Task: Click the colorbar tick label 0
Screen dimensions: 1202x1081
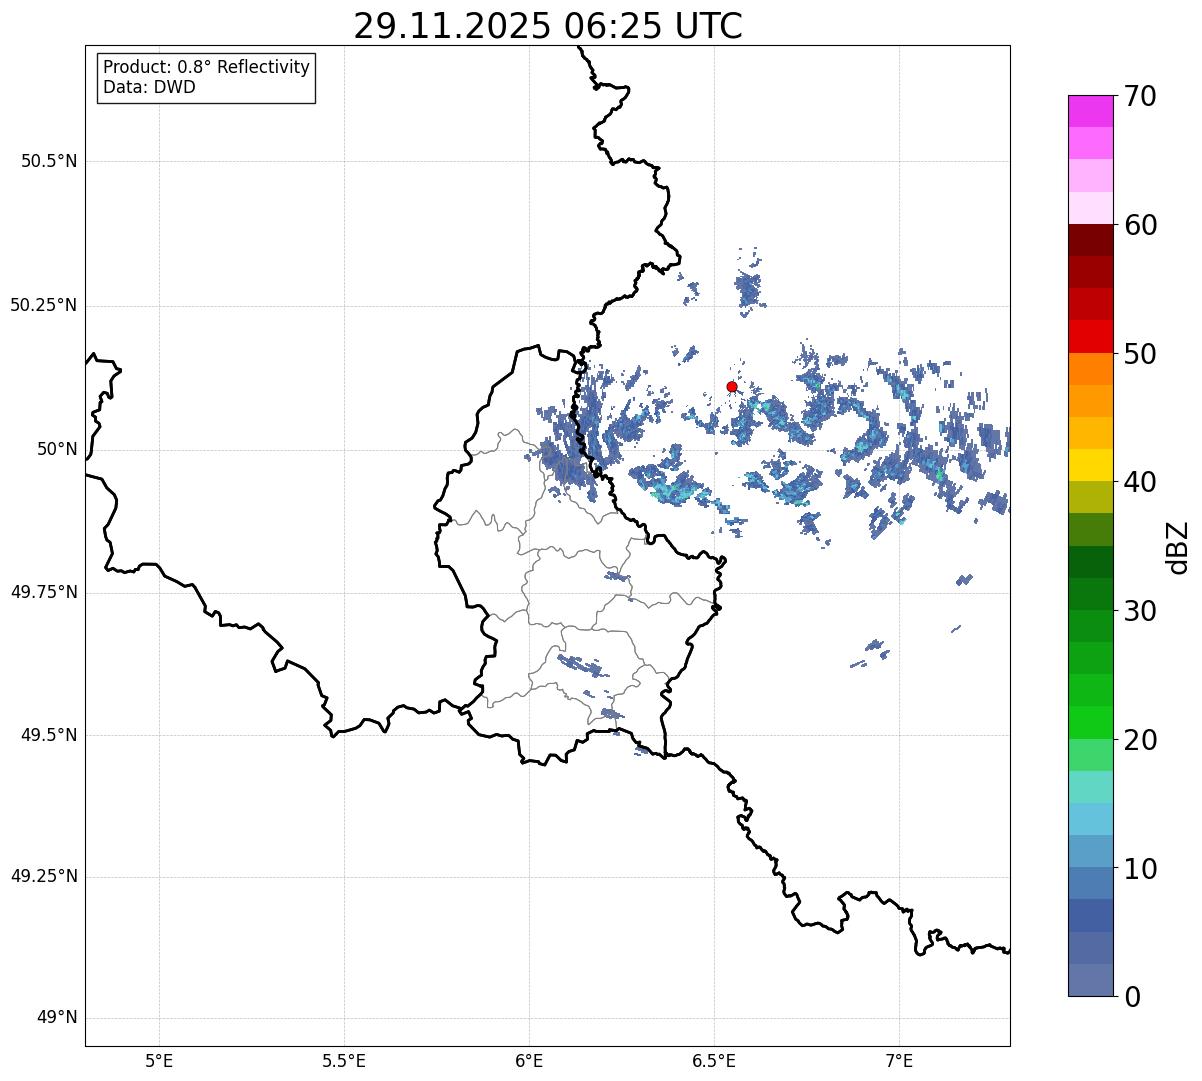Action: [1132, 997]
